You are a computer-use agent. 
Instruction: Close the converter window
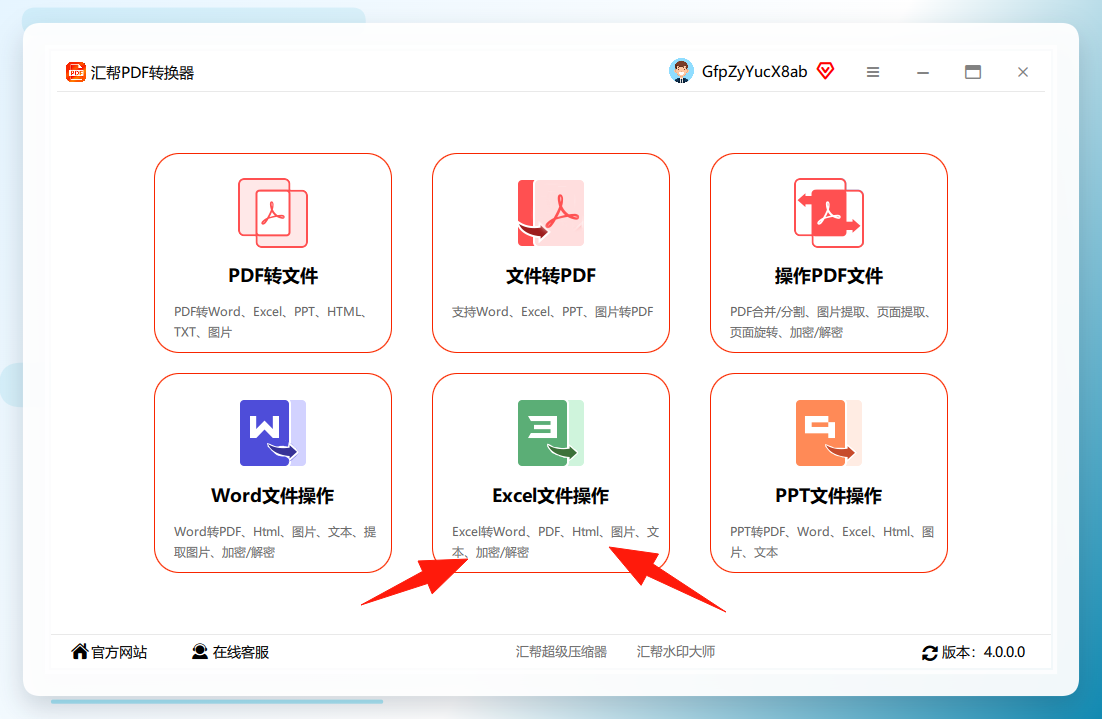(x=1023, y=72)
